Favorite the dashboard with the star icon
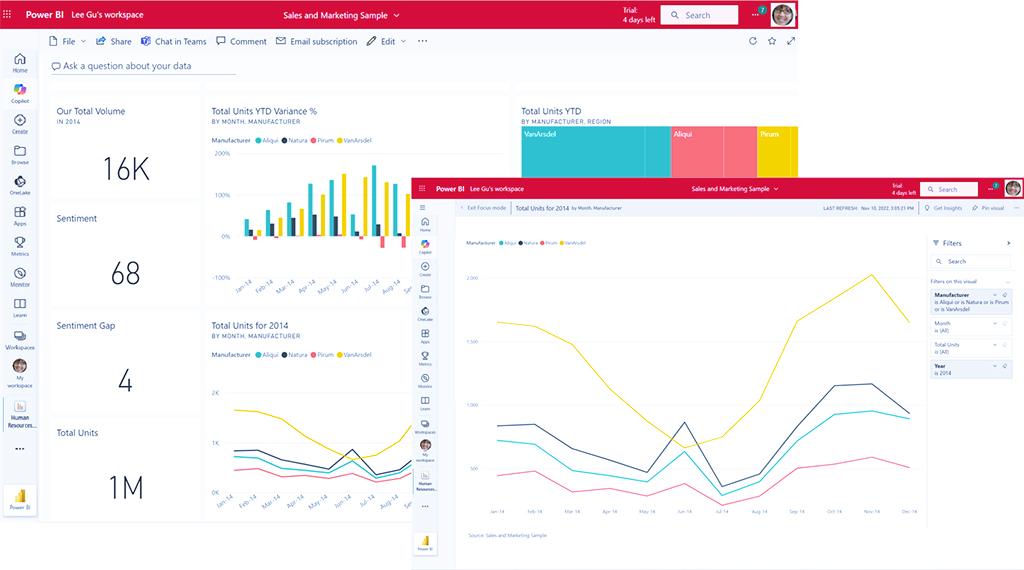Screen dimensions: 1024x570 772,41
